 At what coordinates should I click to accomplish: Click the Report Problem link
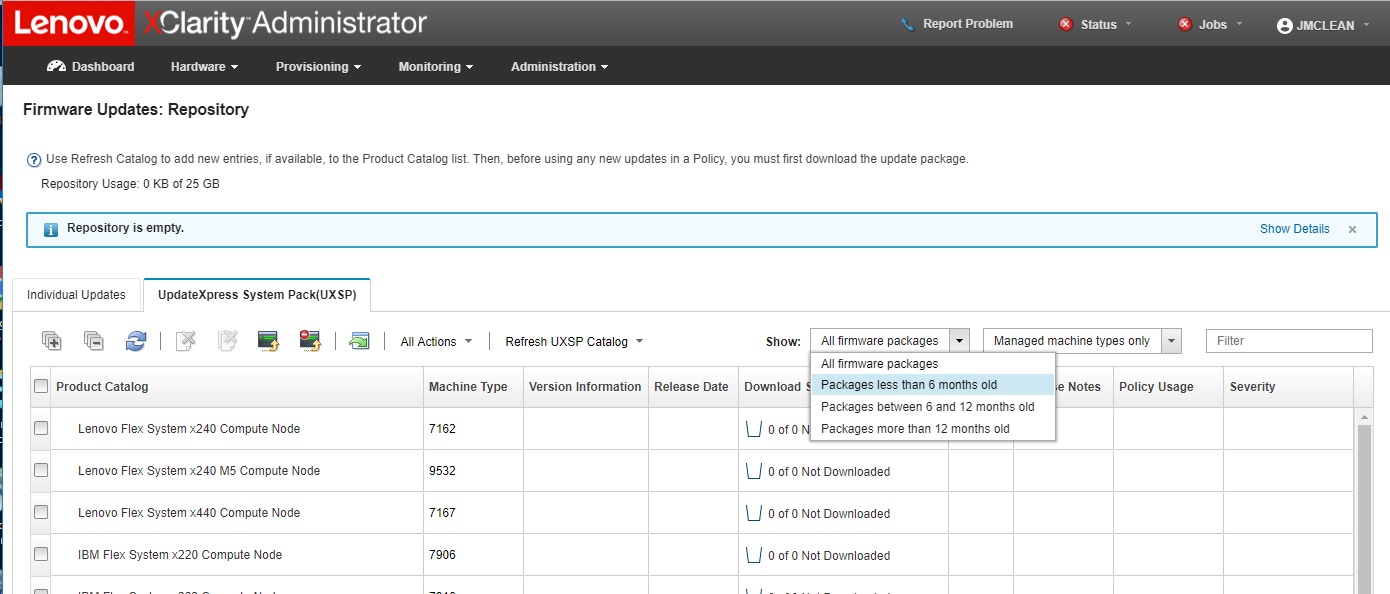pyautogui.click(x=967, y=24)
